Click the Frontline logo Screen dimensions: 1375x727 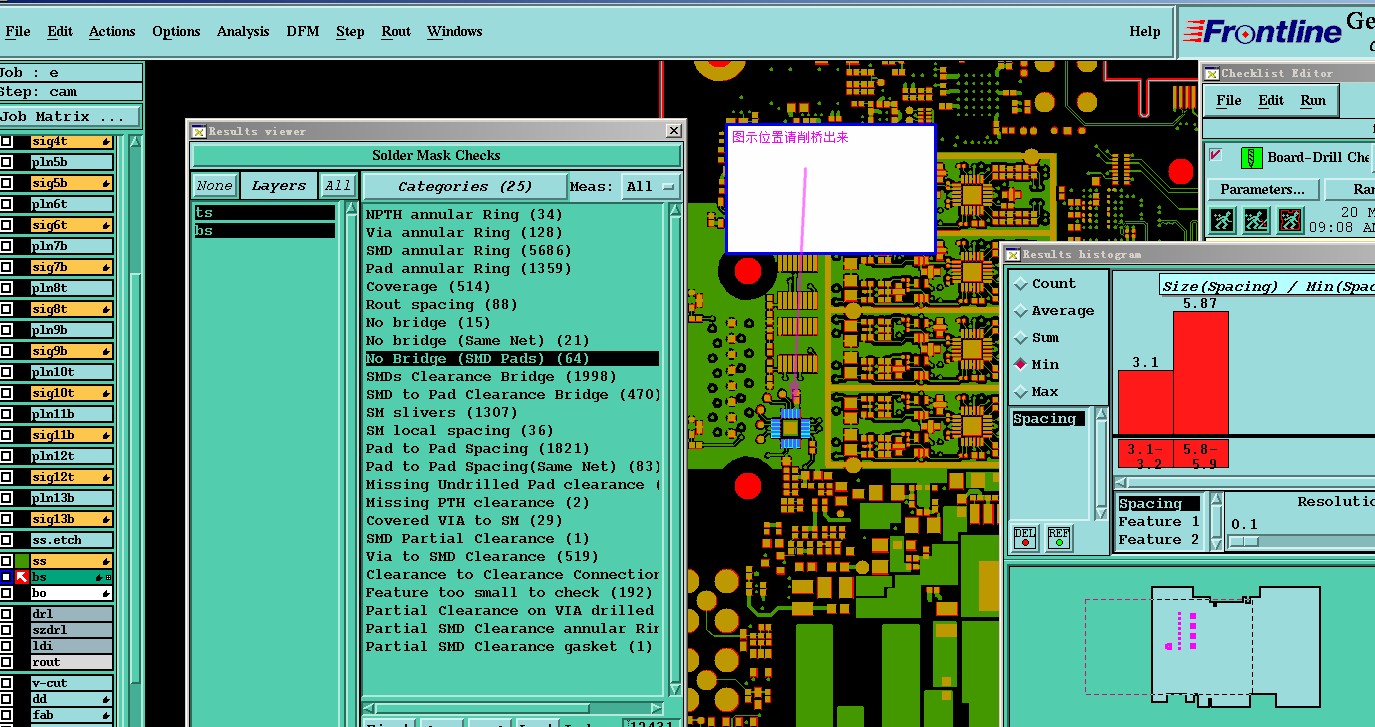1262,32
